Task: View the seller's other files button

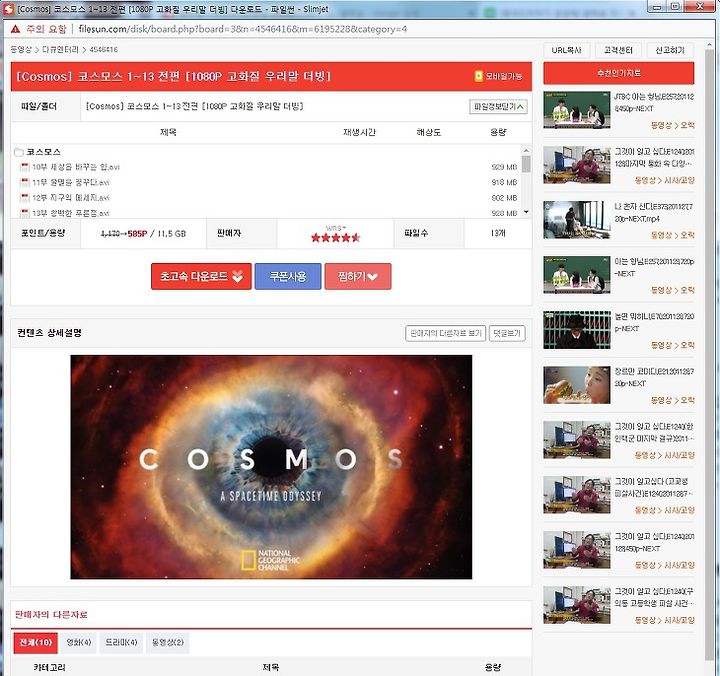Action: pyautogui.click(x=445, y=333)
